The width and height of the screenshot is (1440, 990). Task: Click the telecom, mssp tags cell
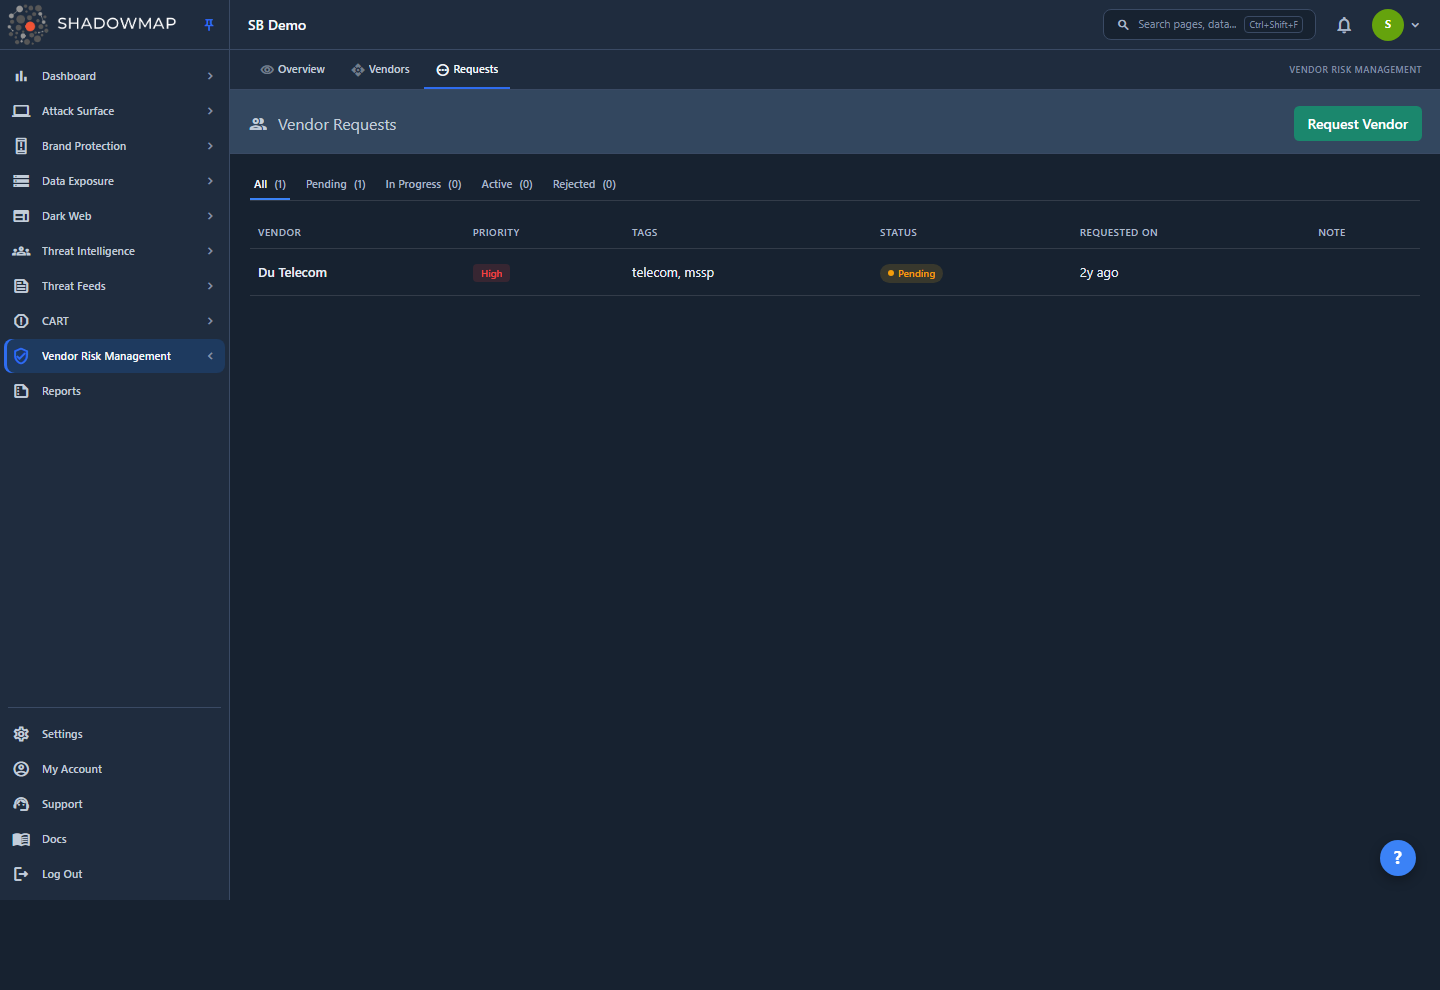(673, 272)
